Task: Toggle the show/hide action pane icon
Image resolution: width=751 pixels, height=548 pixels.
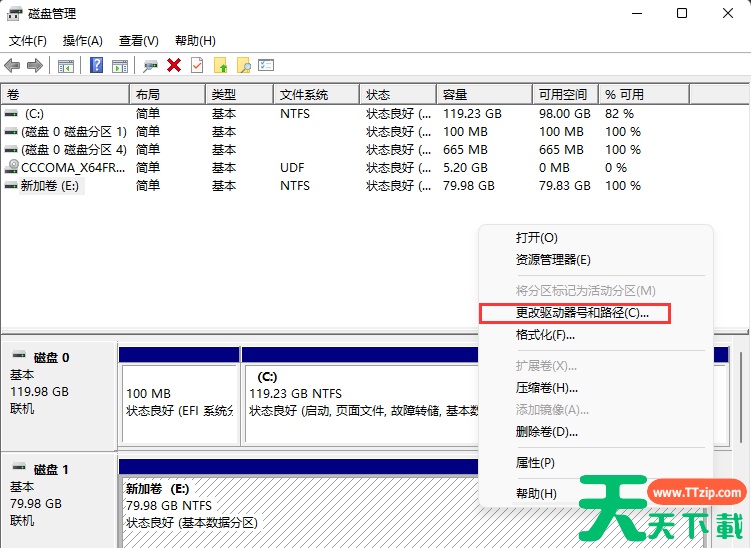Action: coord(120,66)
